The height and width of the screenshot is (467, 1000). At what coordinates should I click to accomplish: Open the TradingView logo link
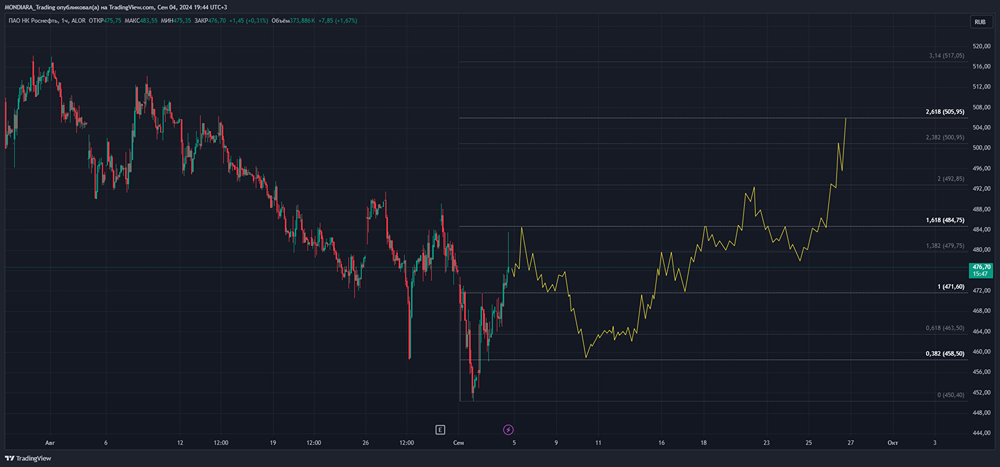(x=27, y=458)
